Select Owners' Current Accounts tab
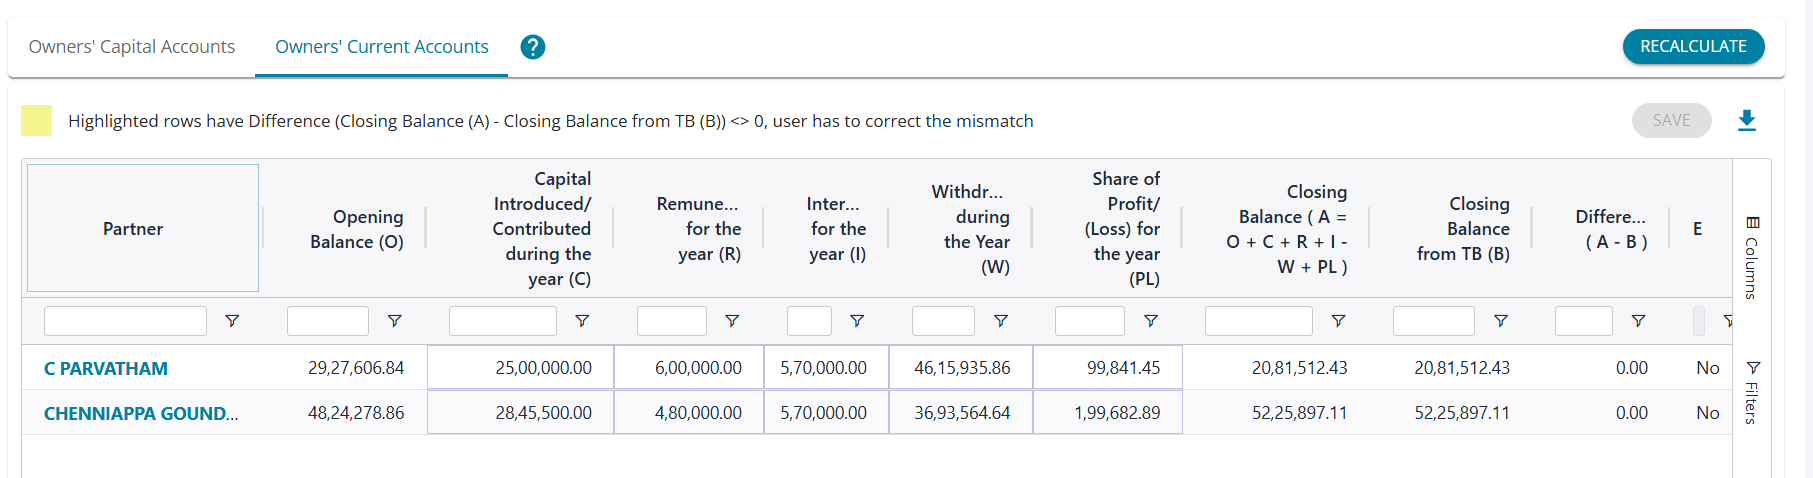The image size is (1813, 478). click(x=382, y=47)
